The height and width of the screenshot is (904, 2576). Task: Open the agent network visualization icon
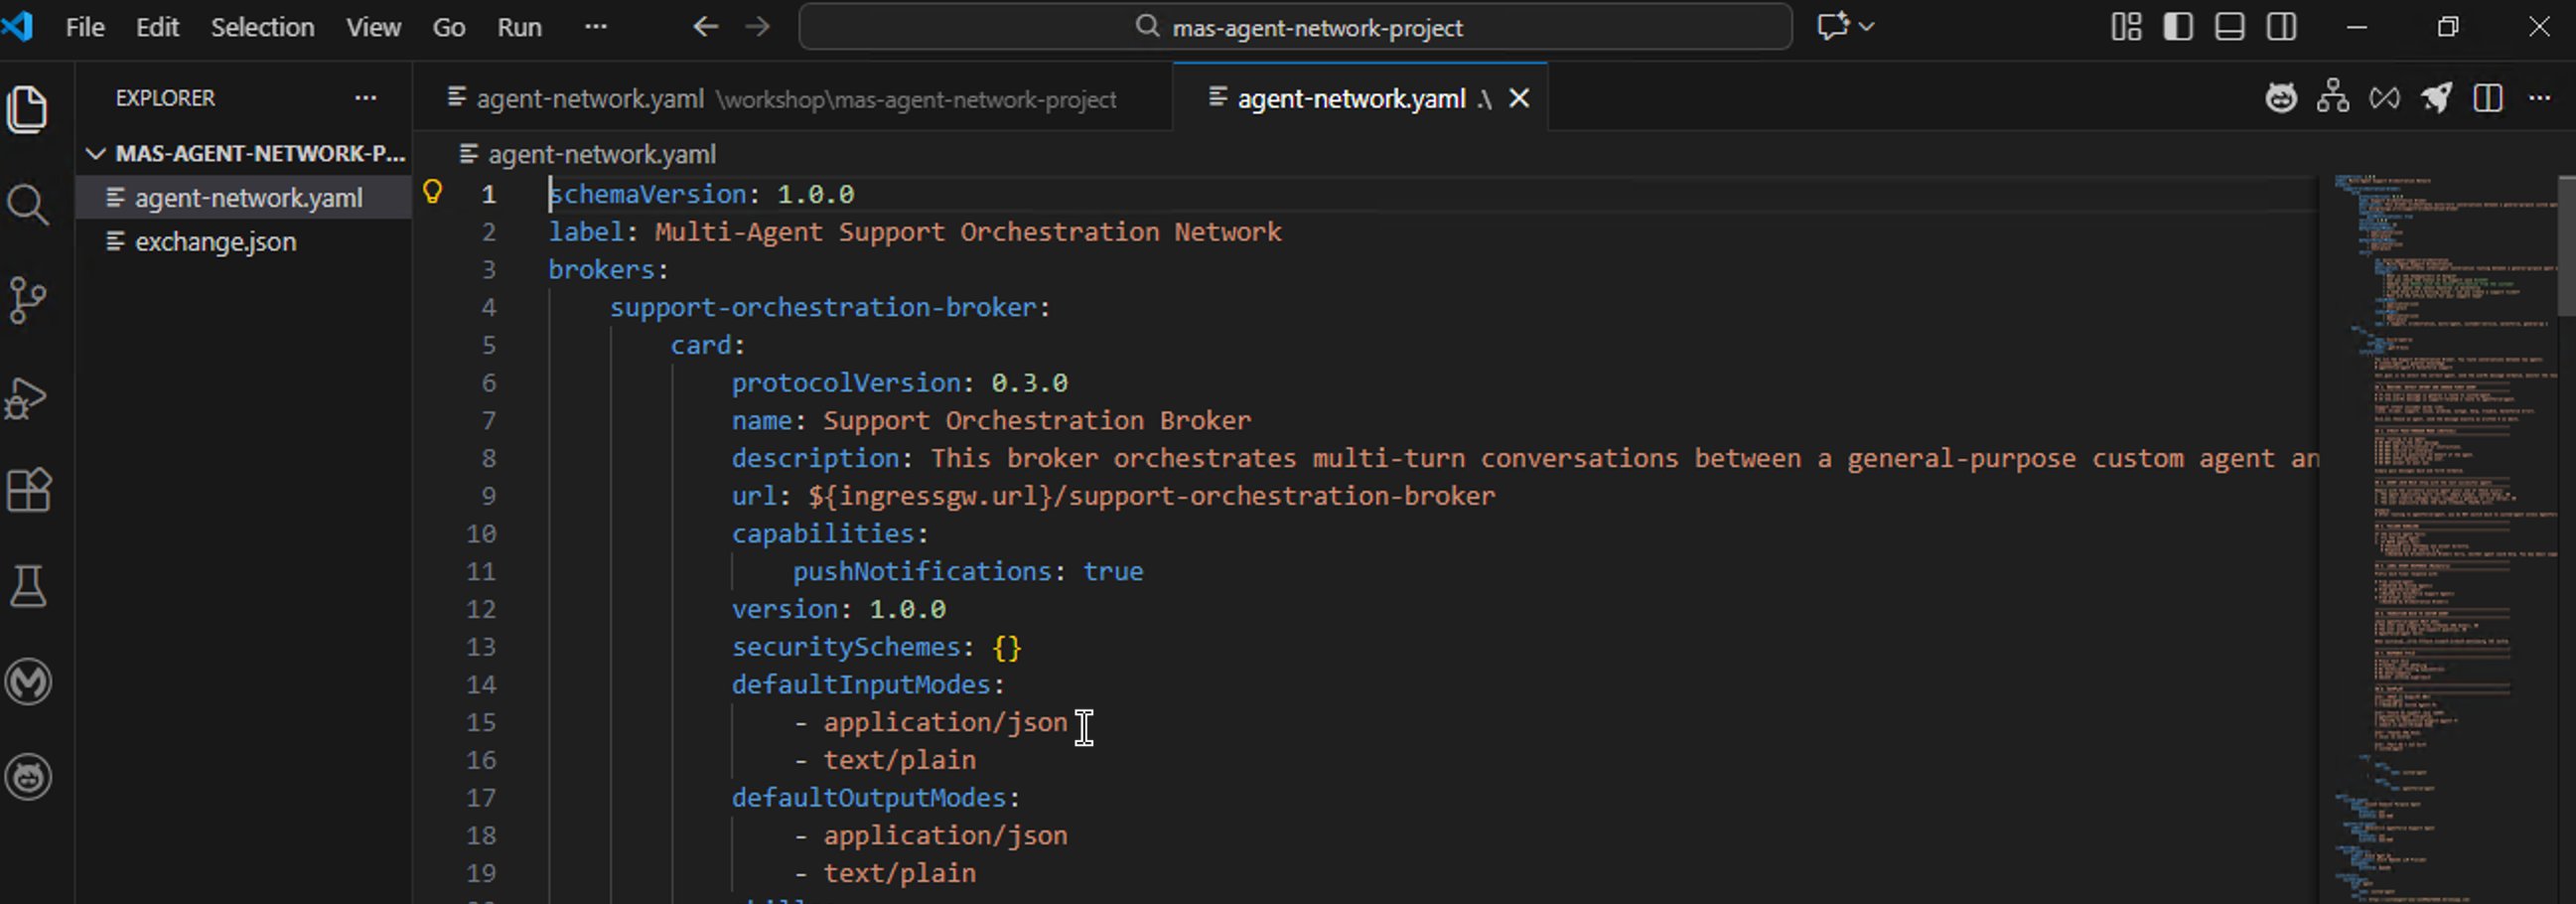[x=2333, y=97]
